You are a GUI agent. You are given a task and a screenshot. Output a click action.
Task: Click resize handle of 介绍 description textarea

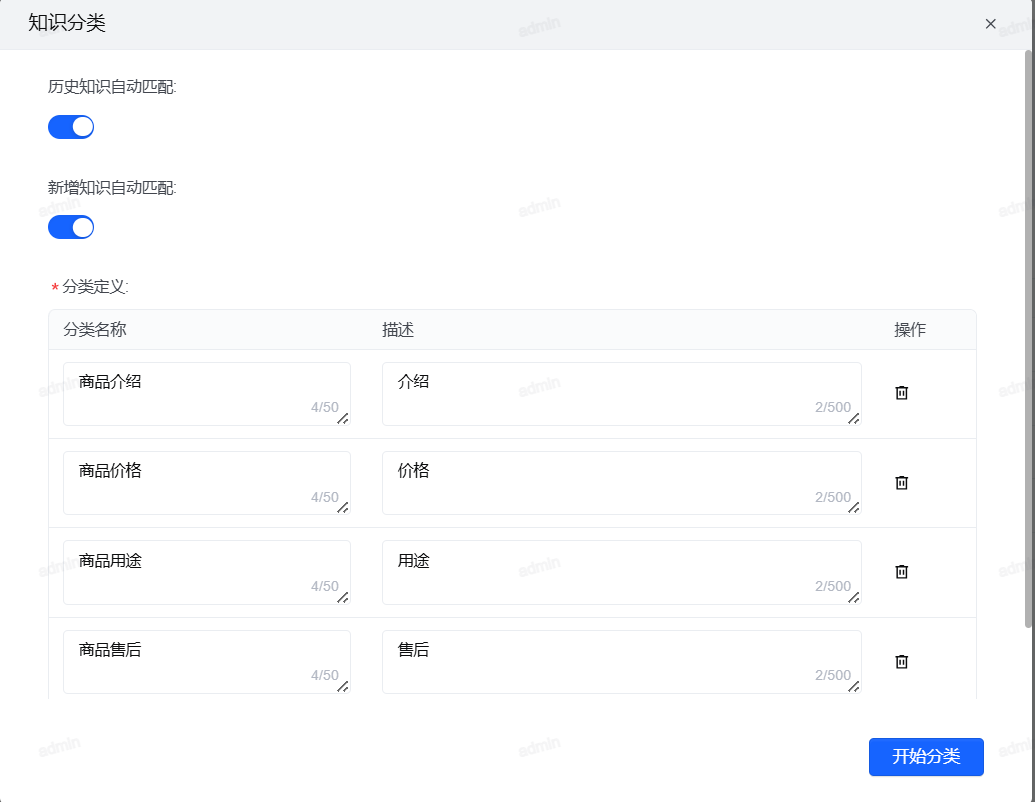point(854,419)
